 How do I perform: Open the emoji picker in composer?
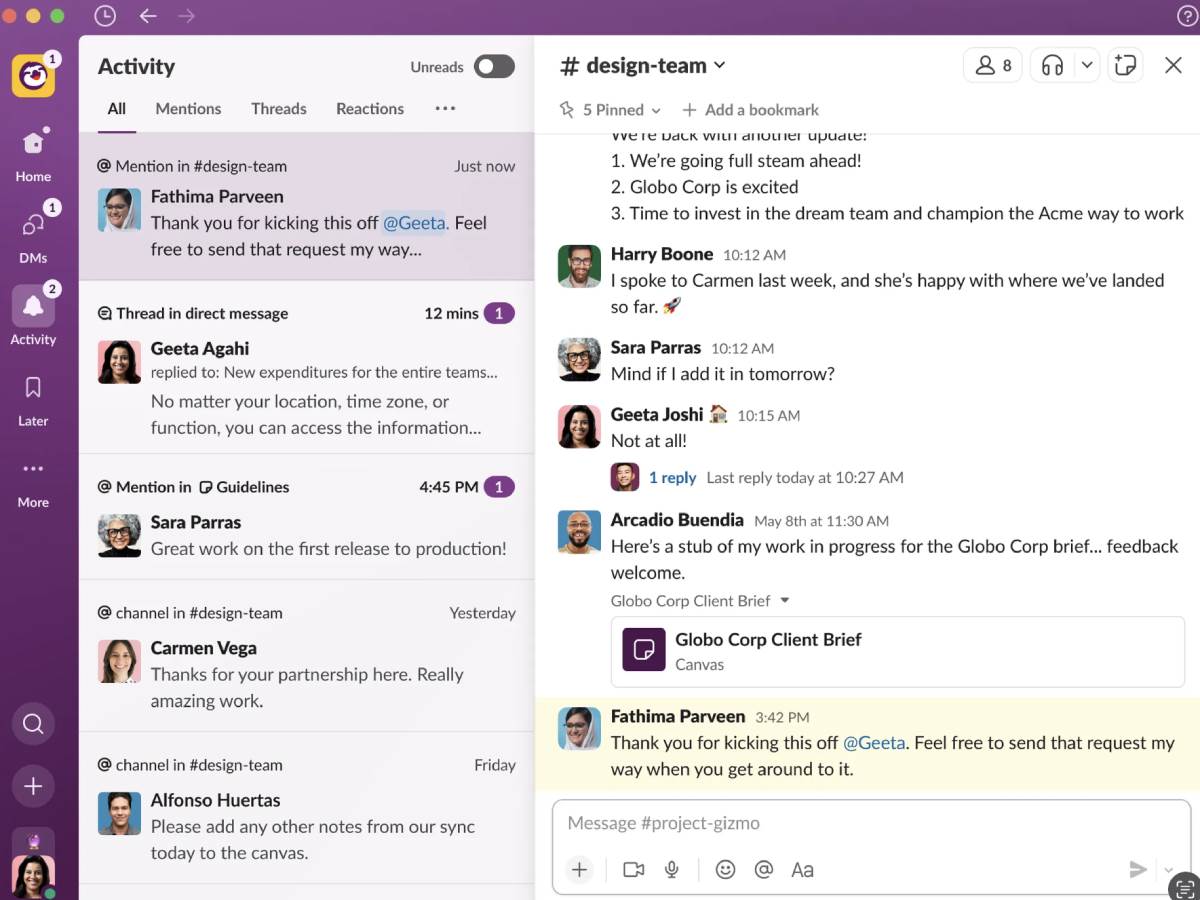click(725, 869)
